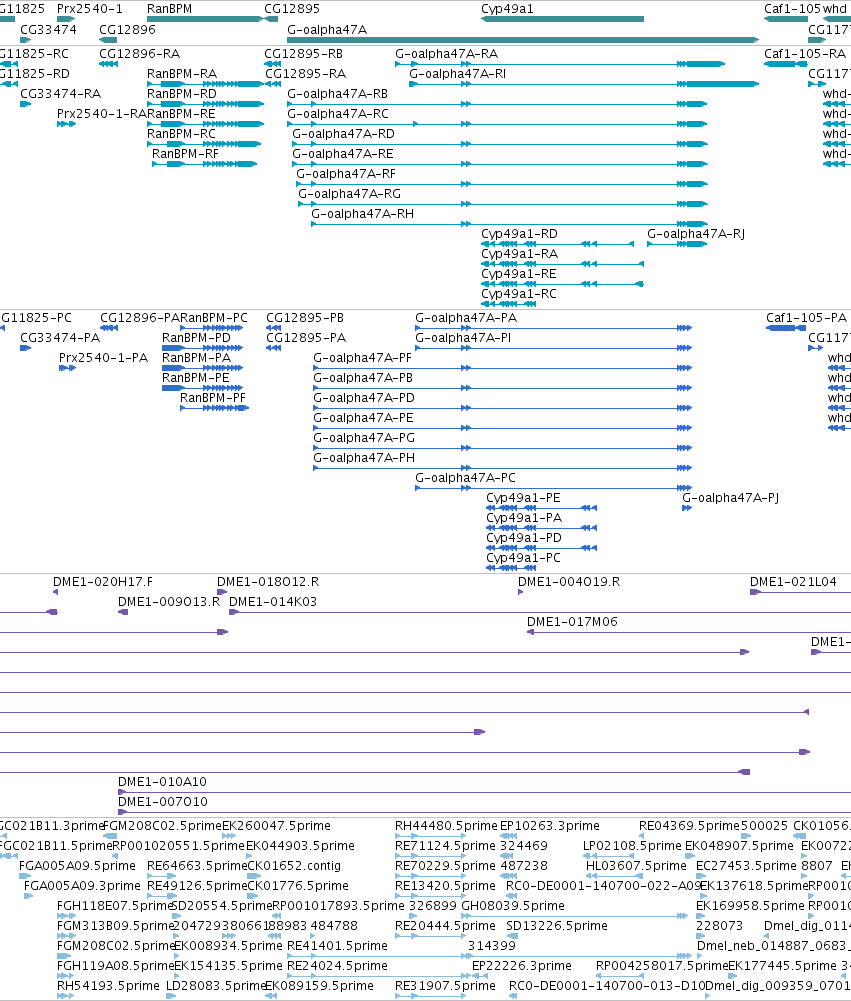
Task: Click the G-oalpha47A gene label
Action: coord(327,30)
